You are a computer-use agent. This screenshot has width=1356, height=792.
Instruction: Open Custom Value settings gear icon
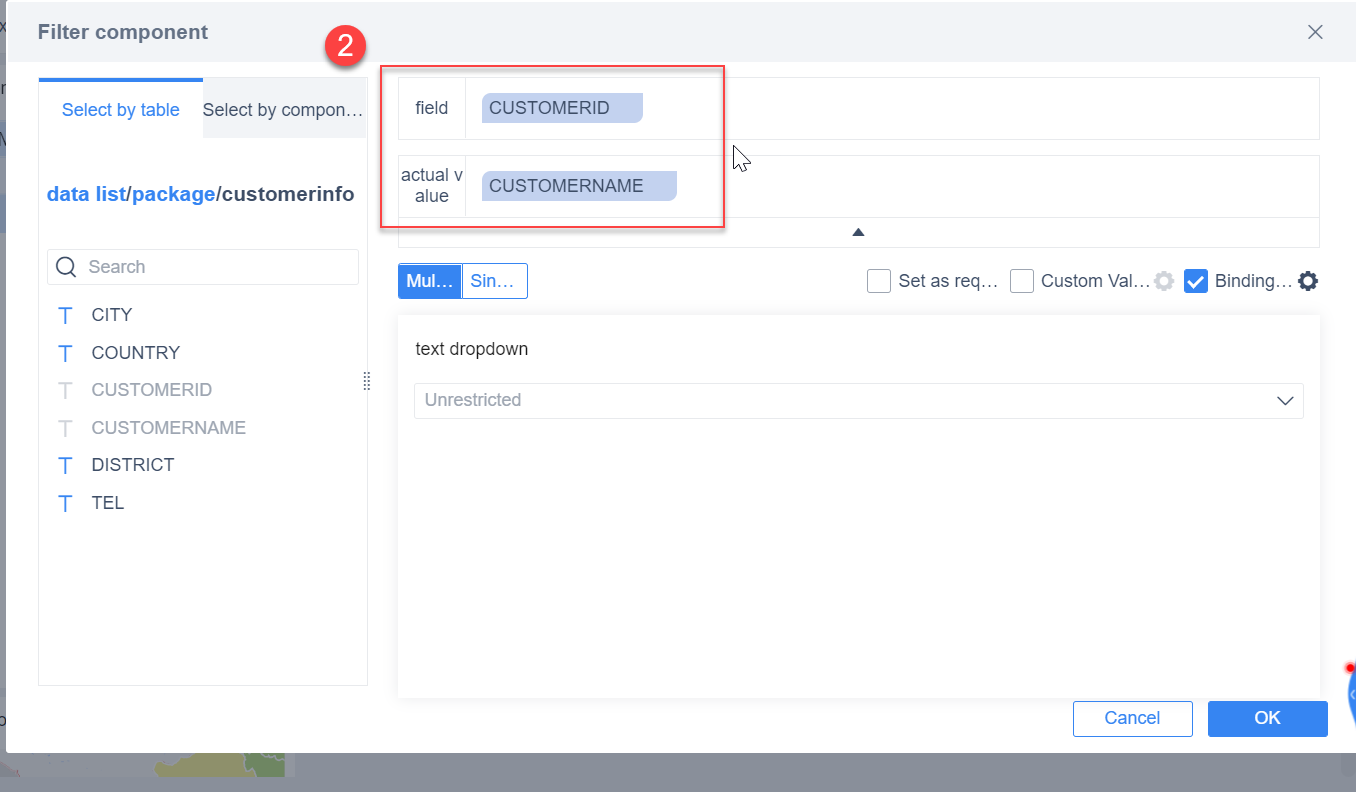click(1164, 281)
